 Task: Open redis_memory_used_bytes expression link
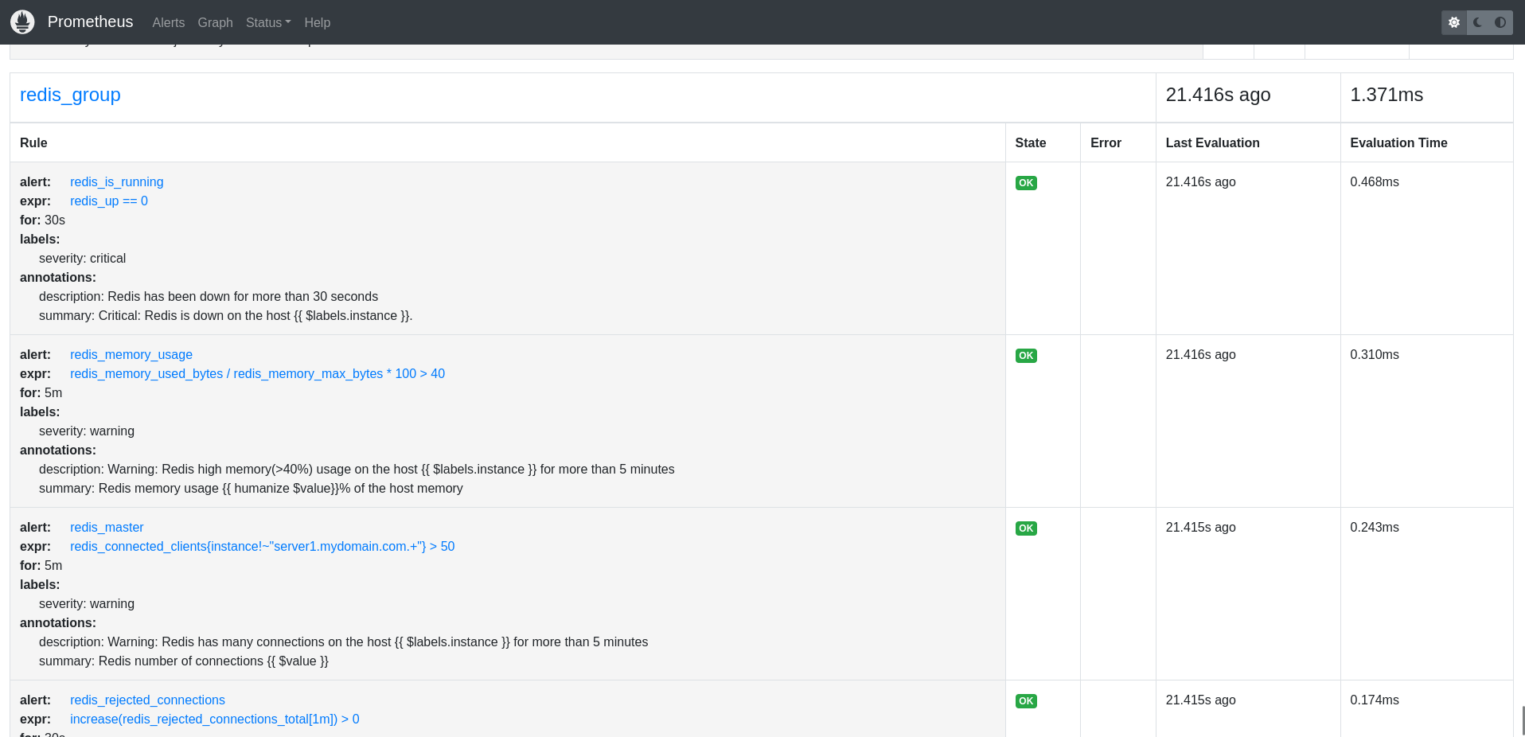(257, 373)
